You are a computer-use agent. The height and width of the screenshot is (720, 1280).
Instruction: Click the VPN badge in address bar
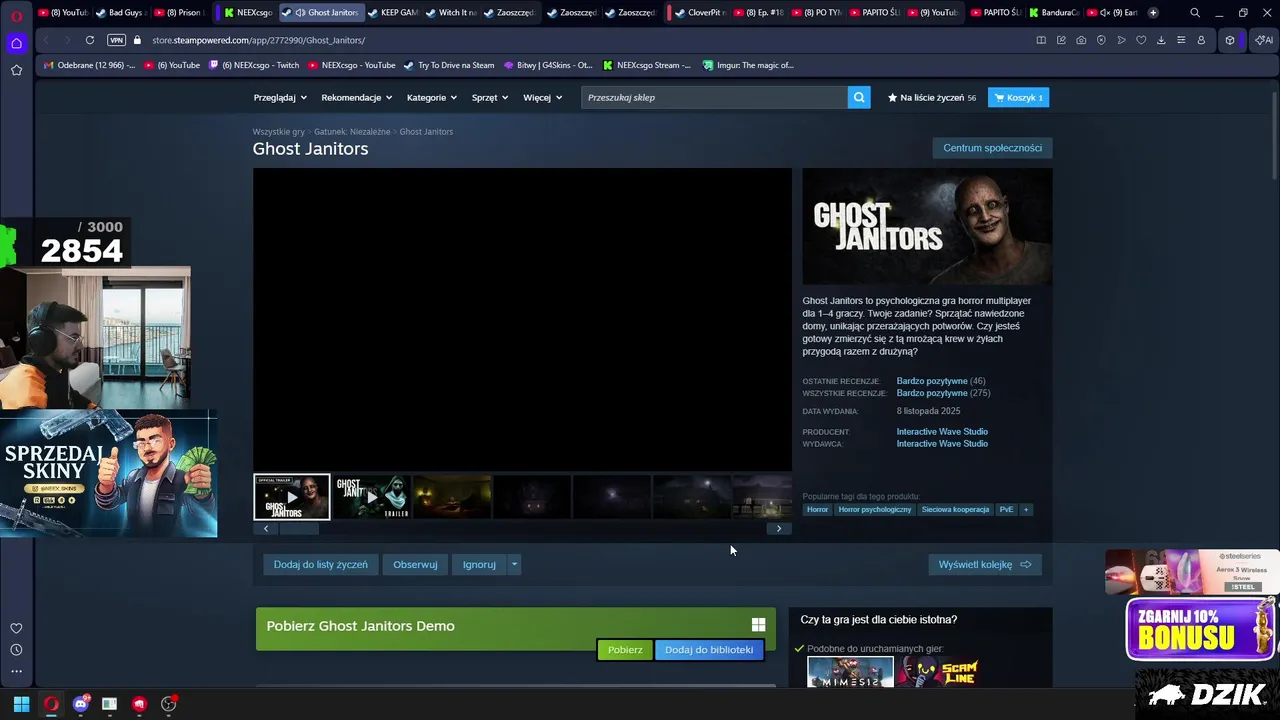click(116, 40)
